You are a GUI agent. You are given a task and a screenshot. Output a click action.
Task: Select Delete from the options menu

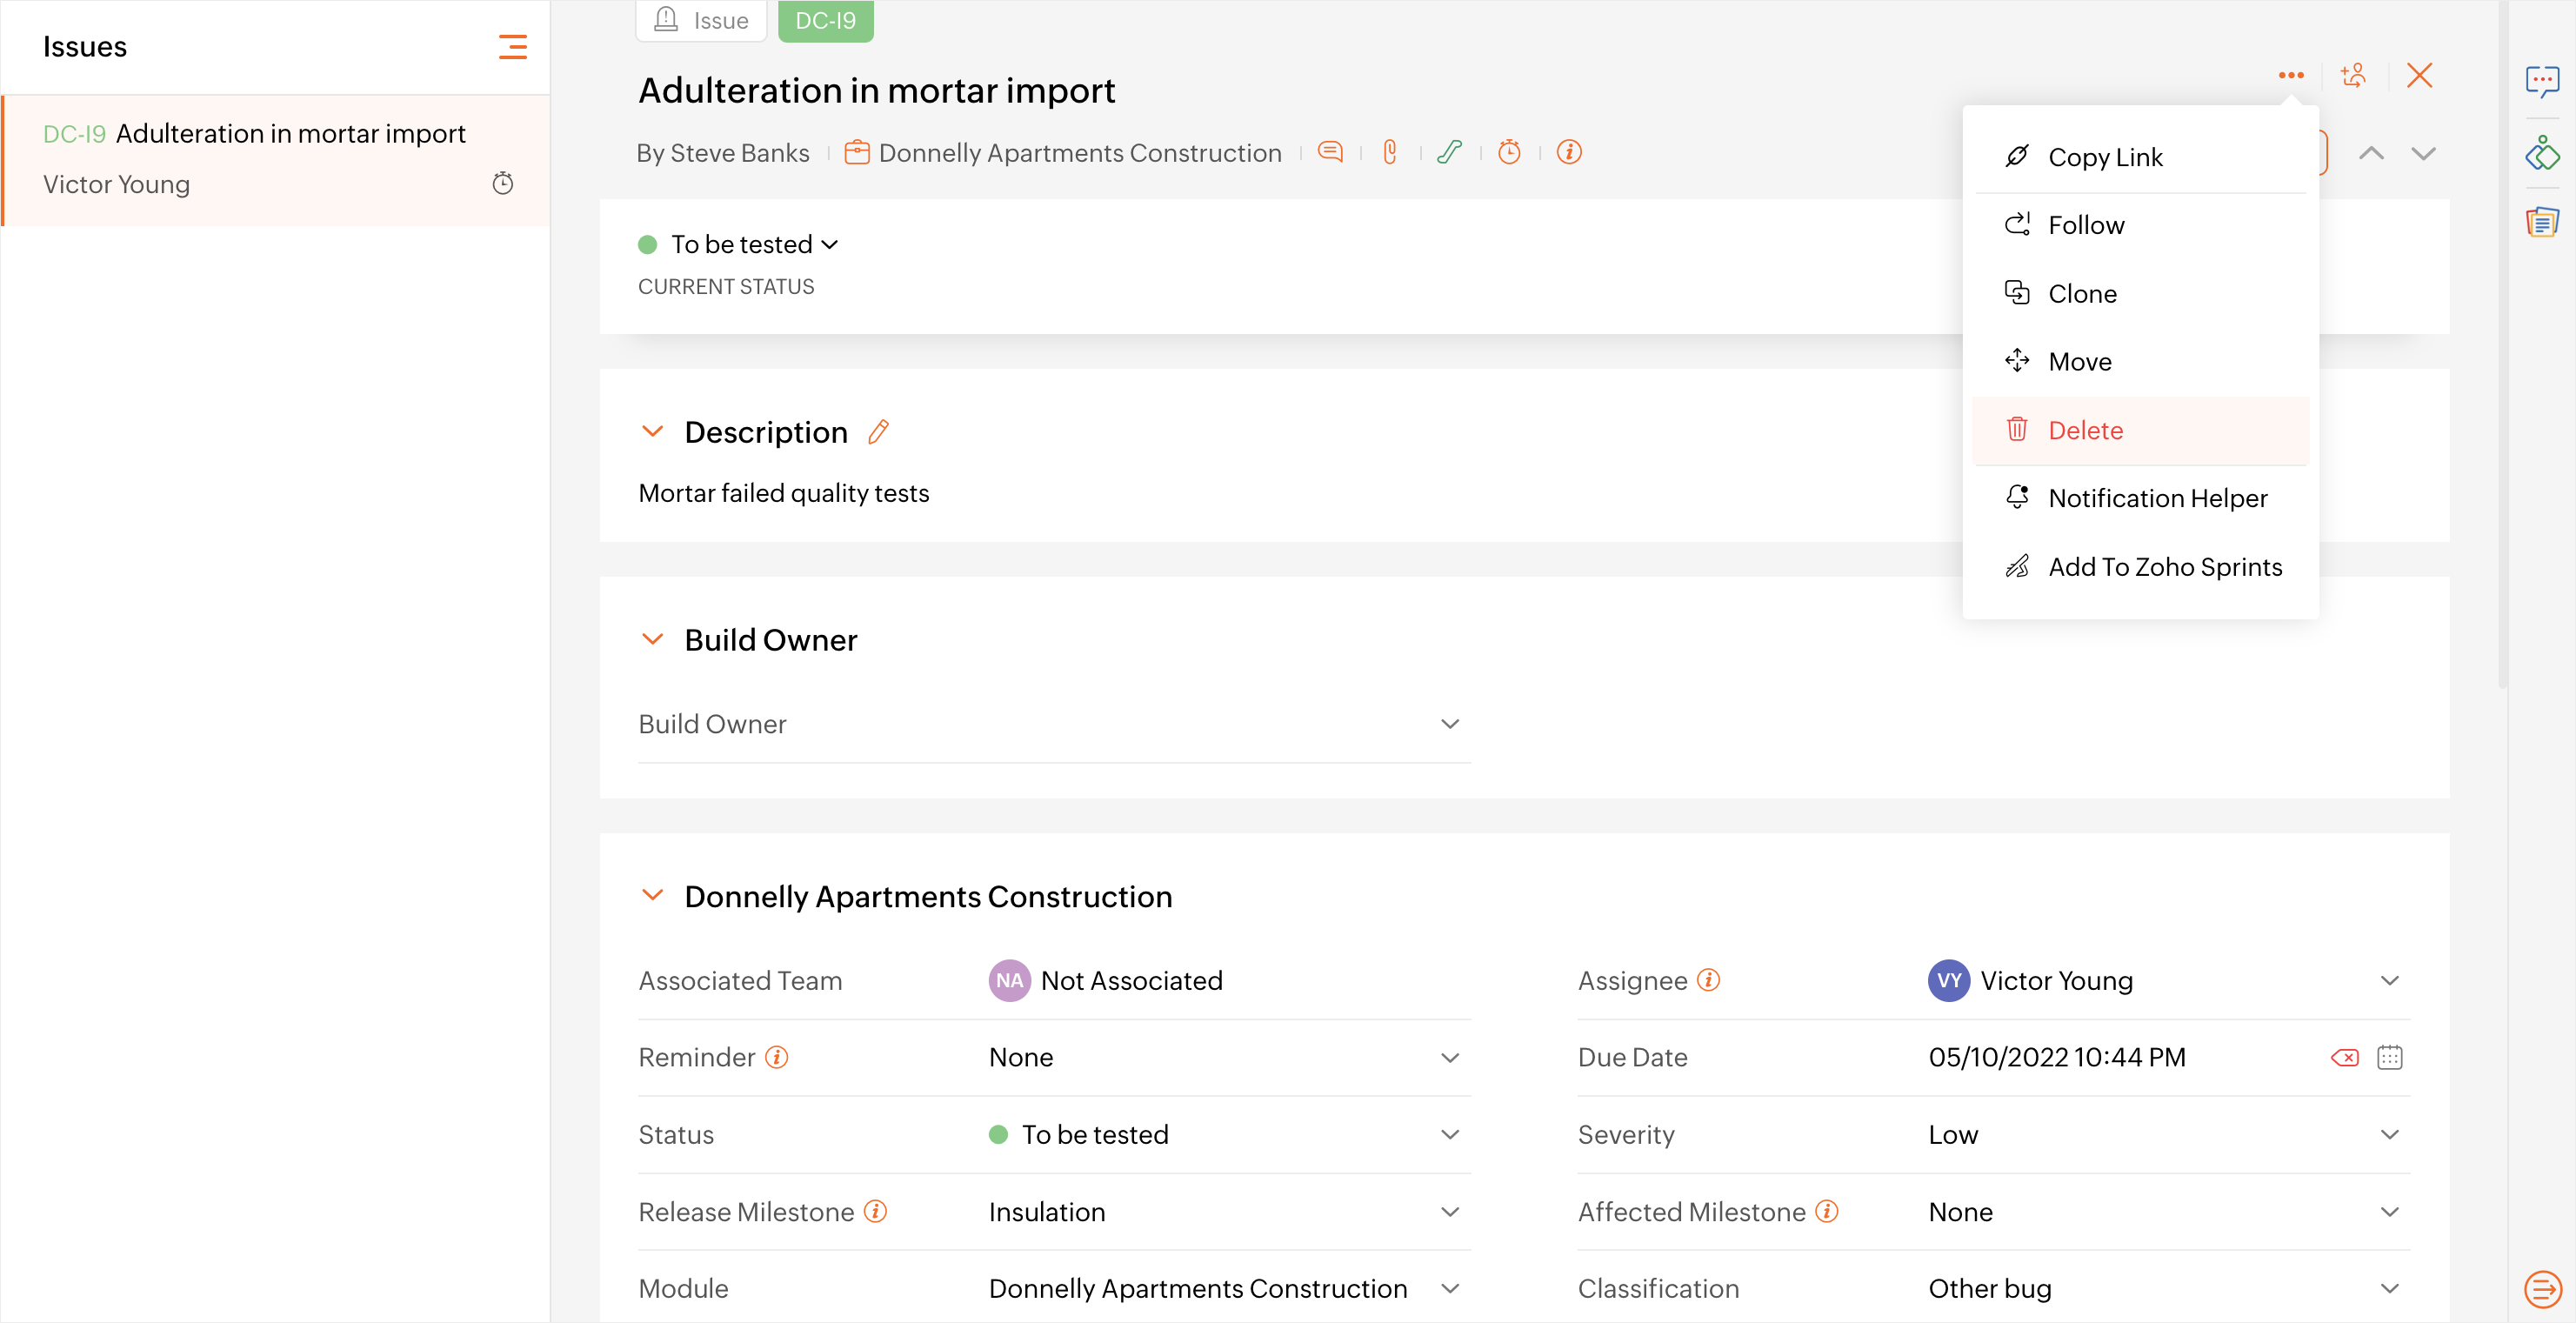(x=2085, y=430)
